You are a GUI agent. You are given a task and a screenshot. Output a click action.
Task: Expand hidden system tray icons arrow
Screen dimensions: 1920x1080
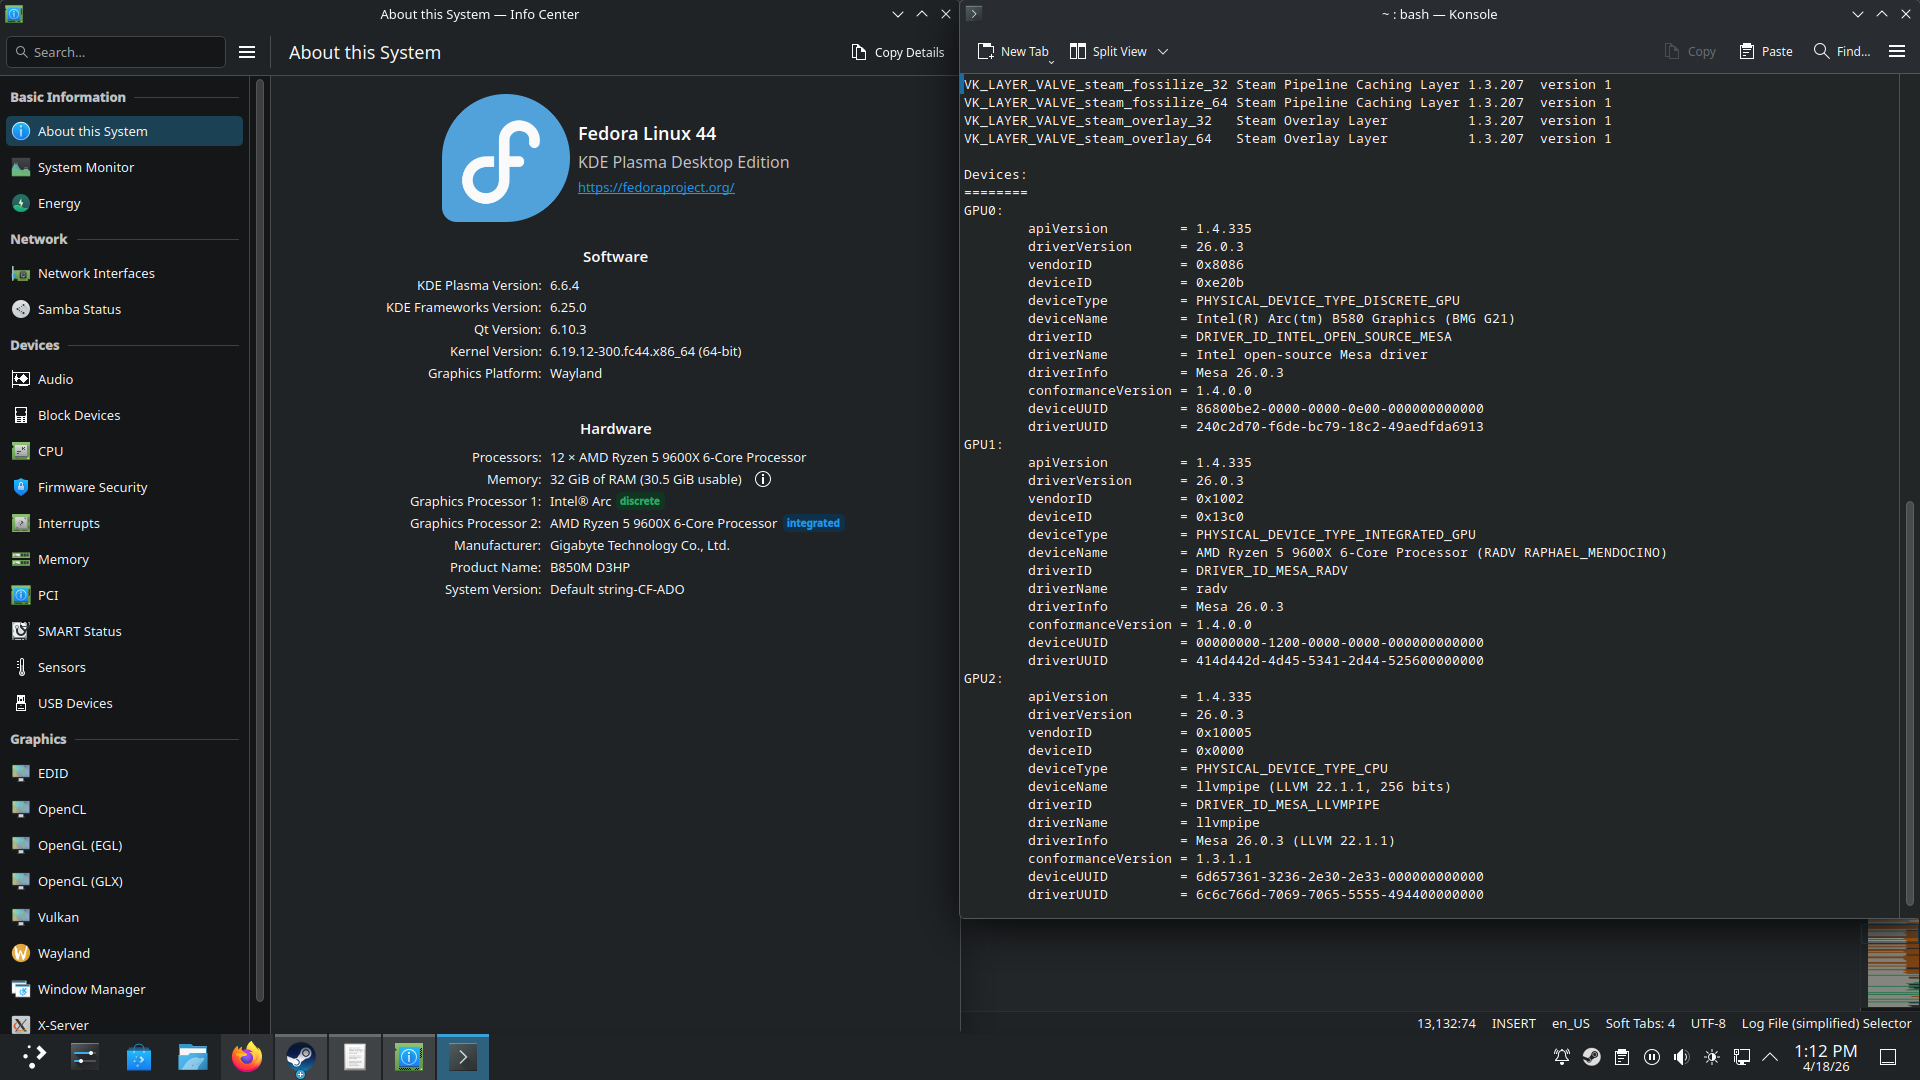[x=1770, y=1057]
